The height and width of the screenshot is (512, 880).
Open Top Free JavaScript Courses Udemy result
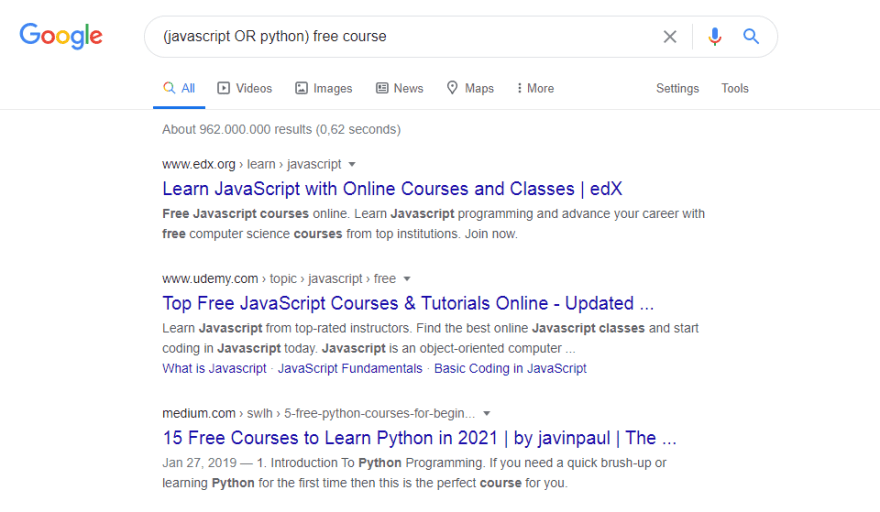pos(408,303)
